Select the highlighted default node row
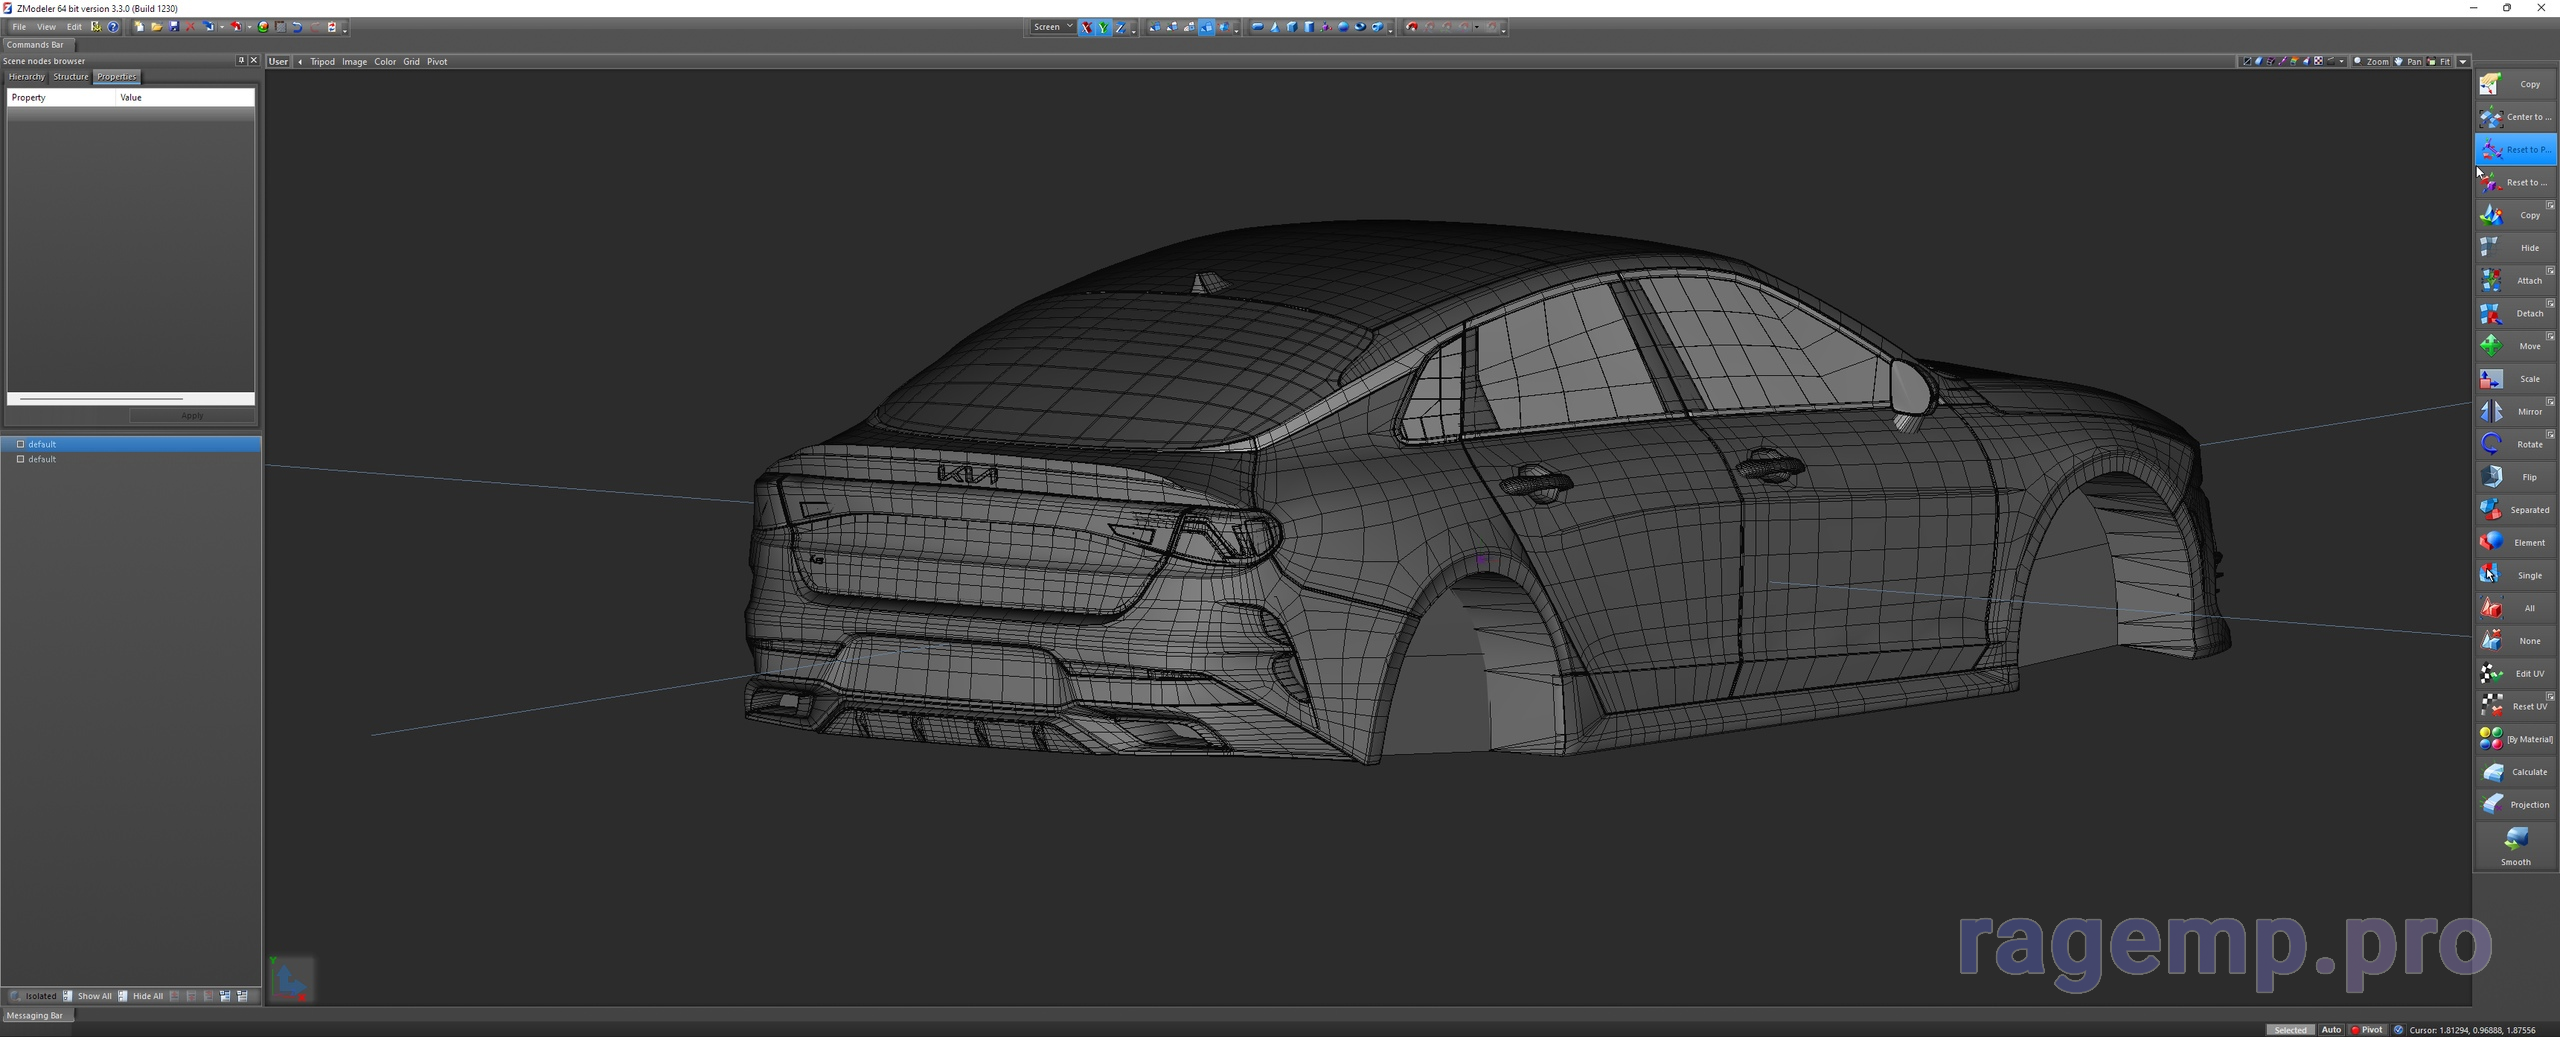 point(131,444)
